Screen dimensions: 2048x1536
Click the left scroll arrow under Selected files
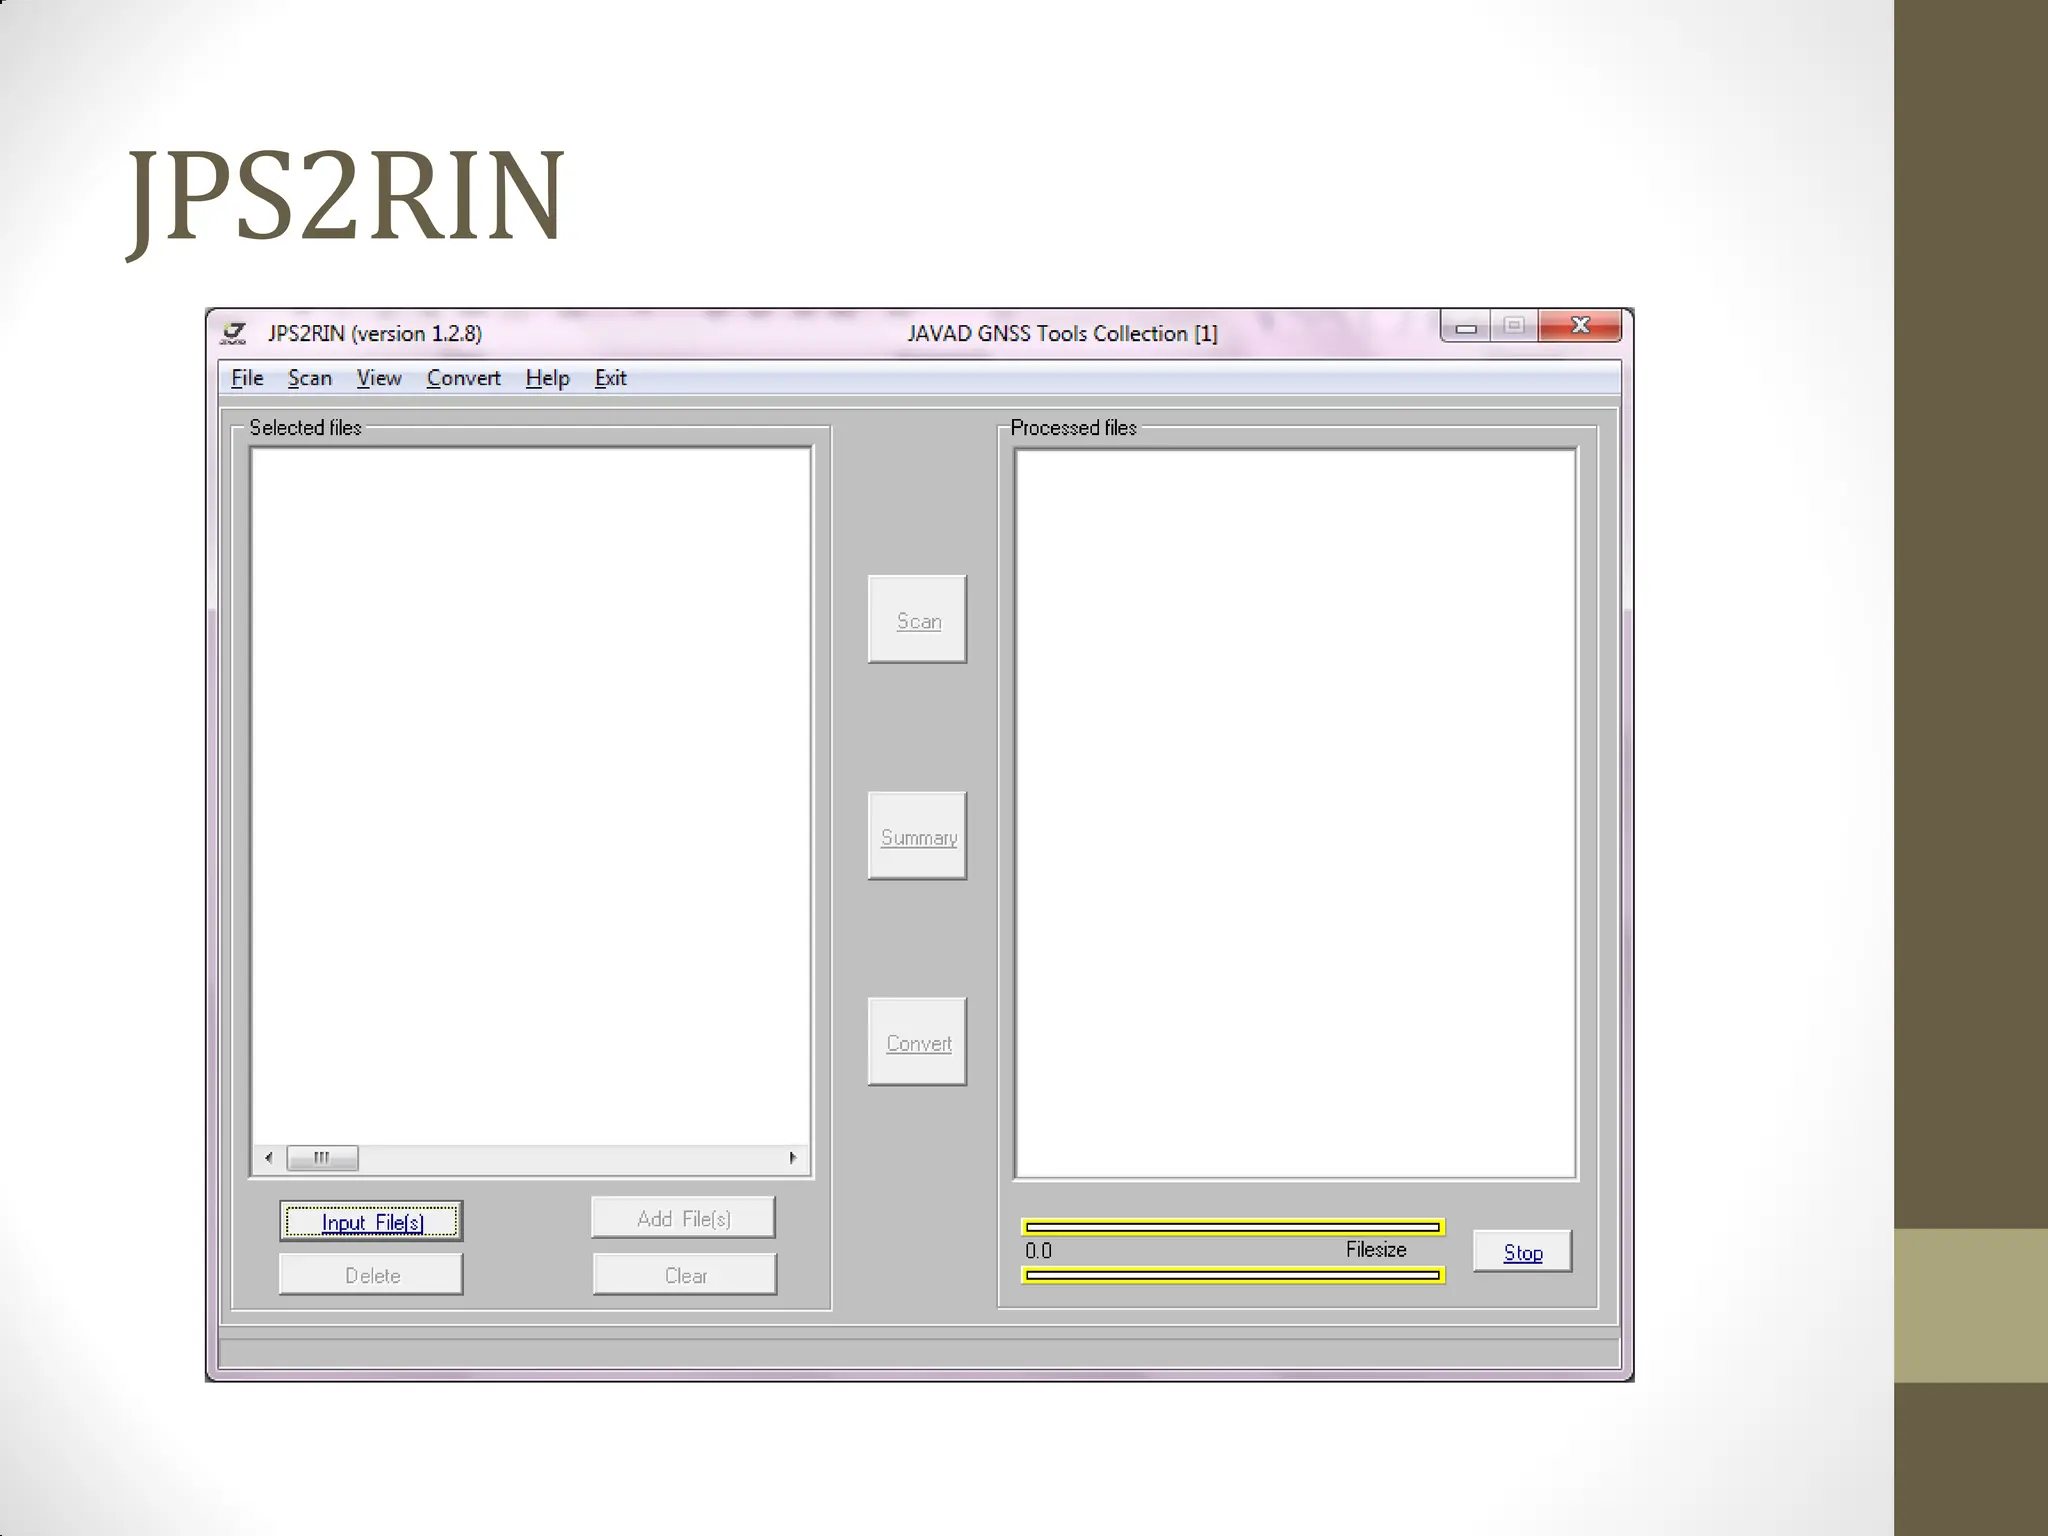pos(268,1158)
